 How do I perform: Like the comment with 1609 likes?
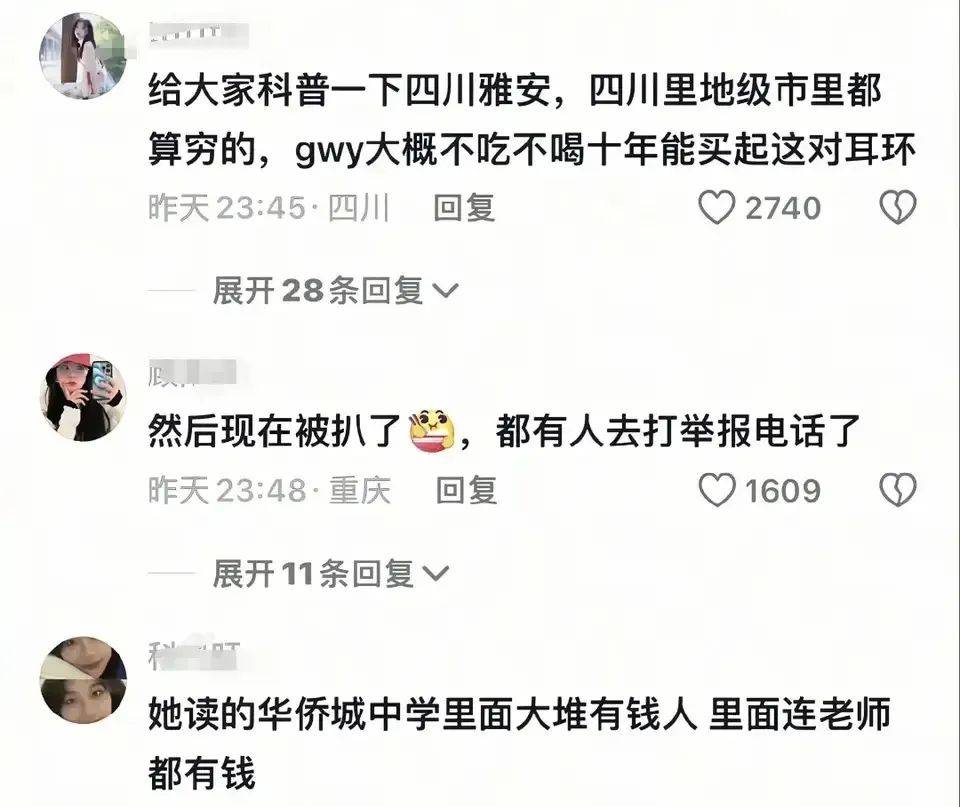click(x=716, y=490)
